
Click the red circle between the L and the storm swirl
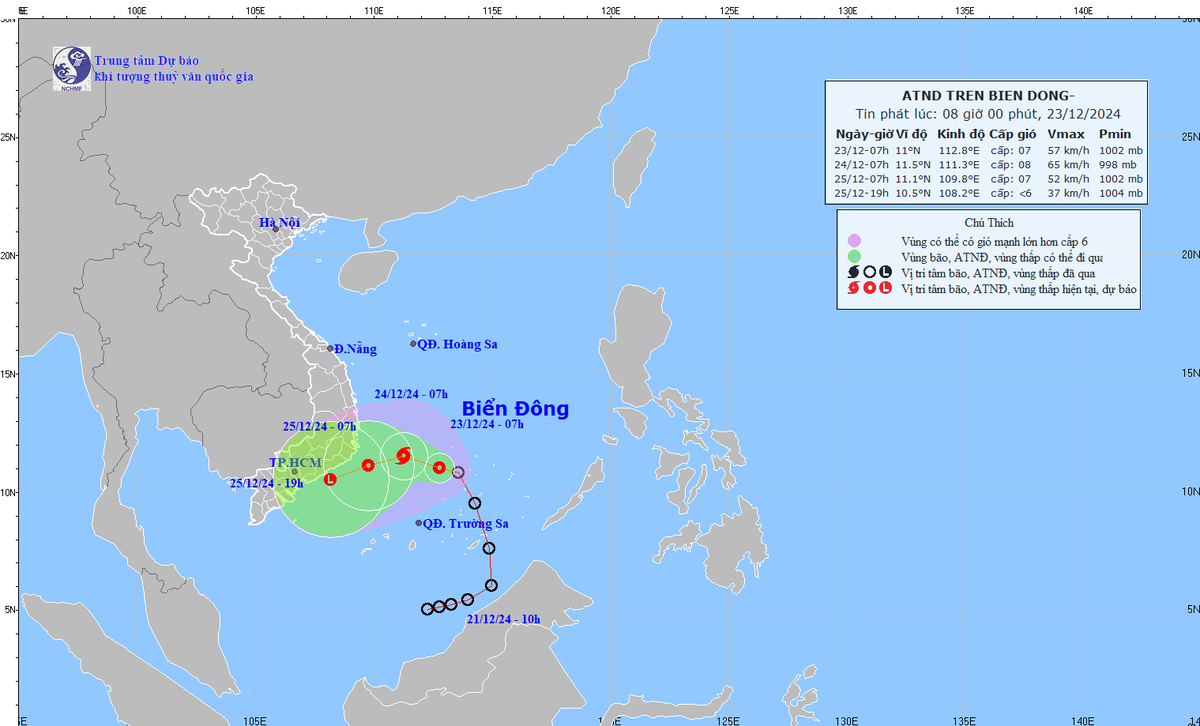point(368,465)
